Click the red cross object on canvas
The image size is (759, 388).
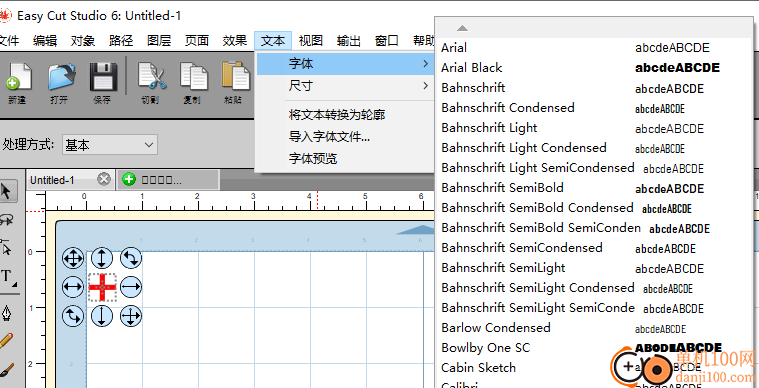click(x=102, y=287)
